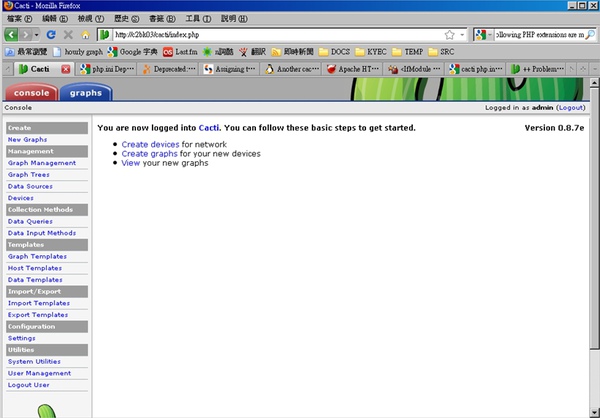
Task: Open User Management under Utilities
Action: coord(39,373)
